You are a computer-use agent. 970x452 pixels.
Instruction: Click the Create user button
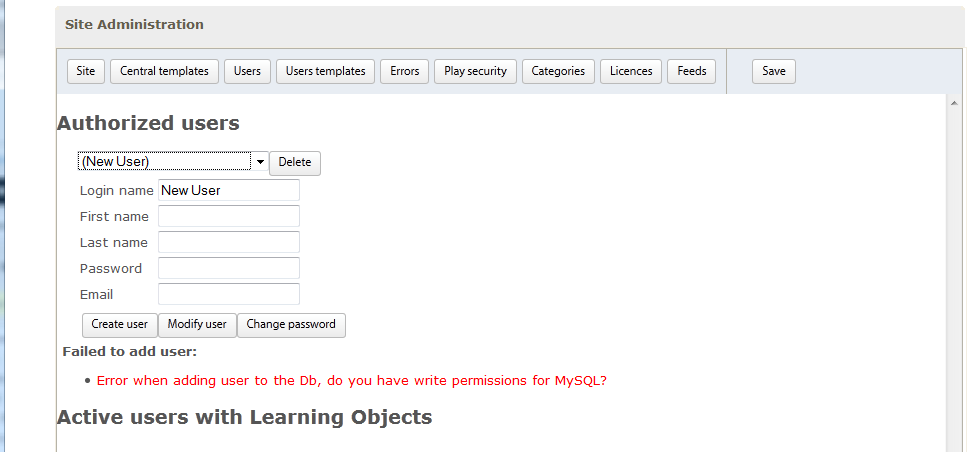119,325
